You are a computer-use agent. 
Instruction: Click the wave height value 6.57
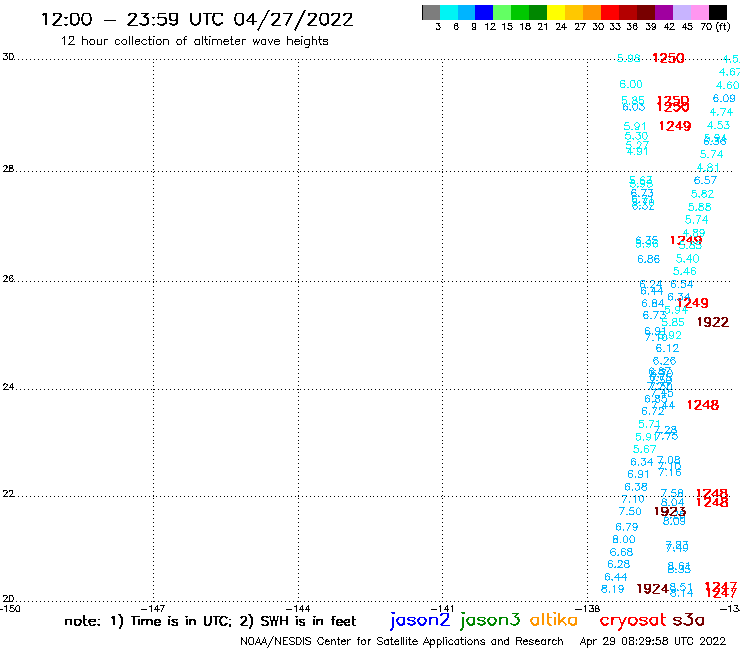pos(705,180)
